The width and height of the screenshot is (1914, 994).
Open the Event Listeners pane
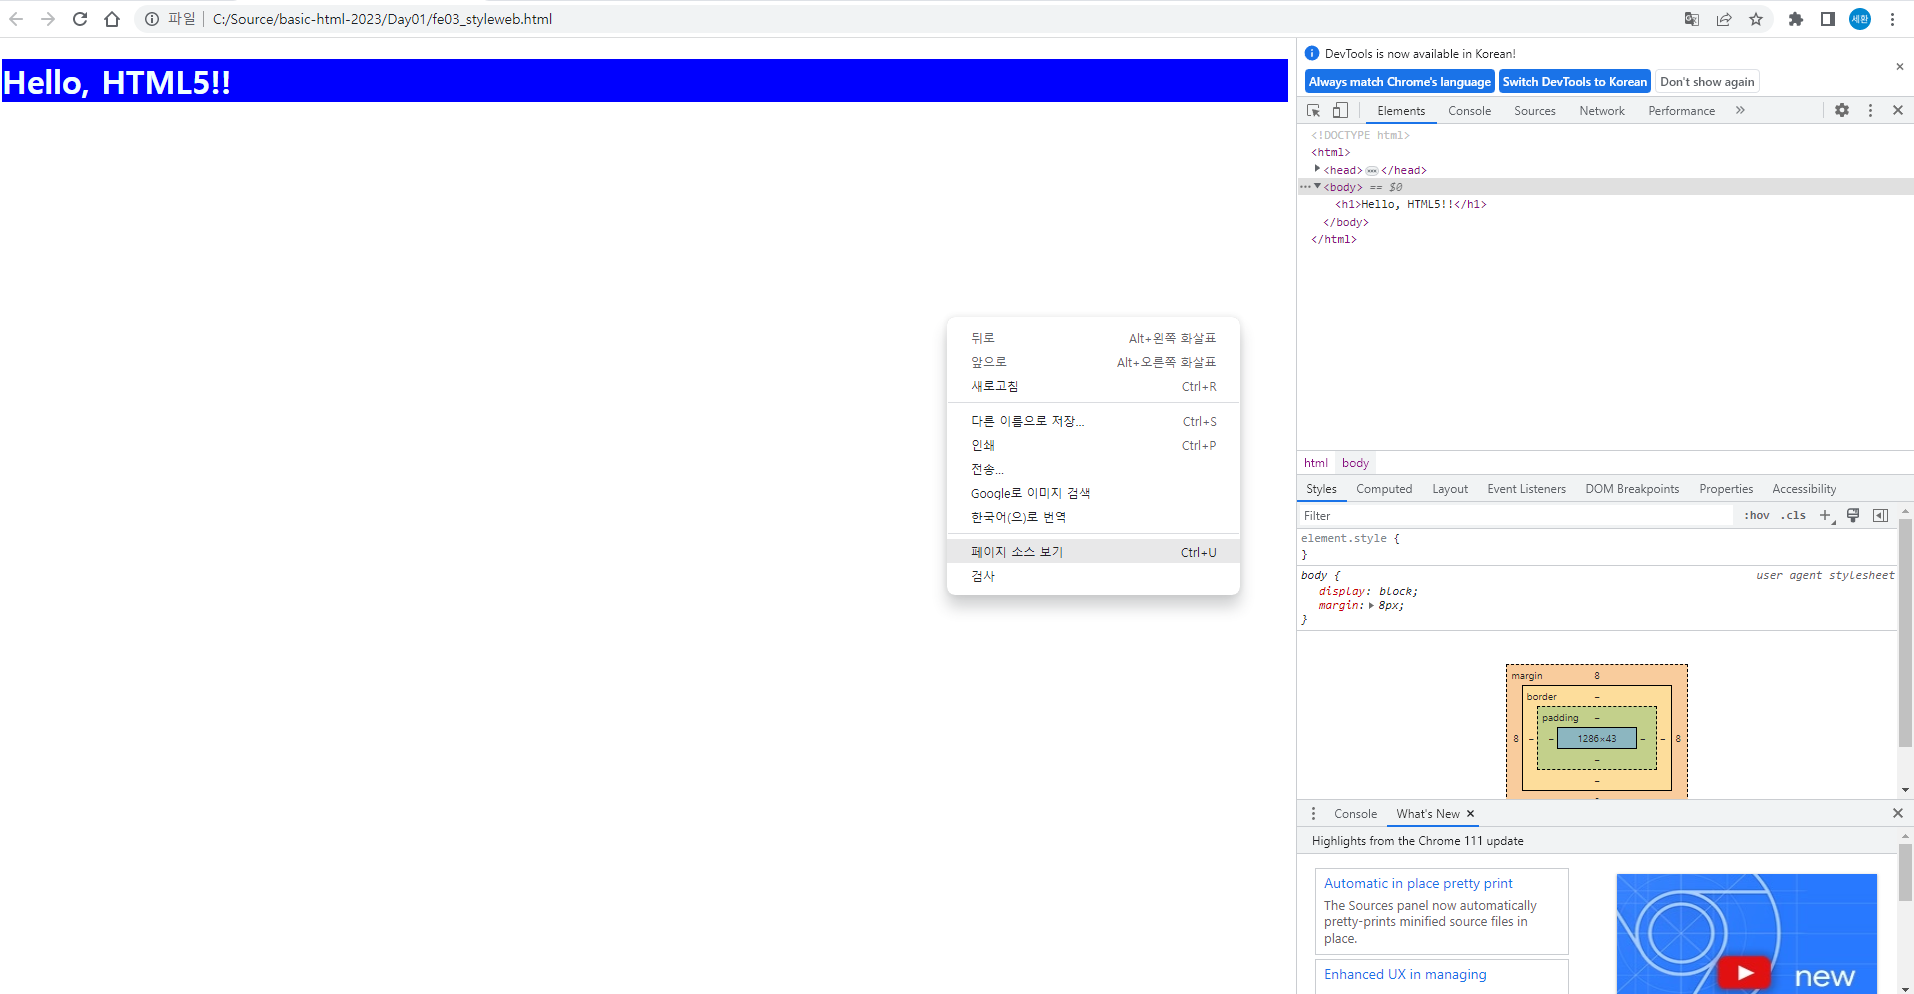tap(1526, 489)
